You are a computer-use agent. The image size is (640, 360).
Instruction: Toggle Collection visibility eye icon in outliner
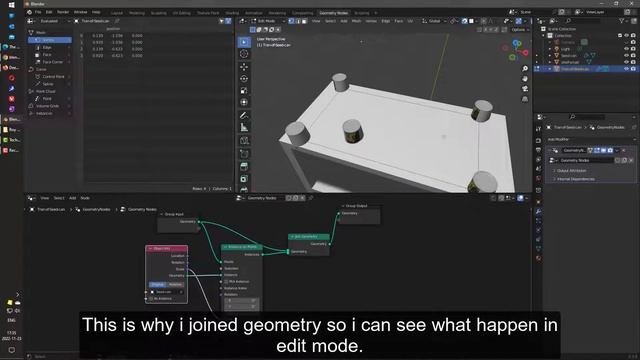626,36
